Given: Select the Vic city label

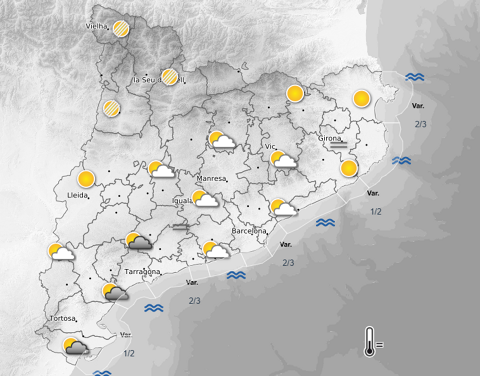Looking at the screenshot, I should point(270,146).
